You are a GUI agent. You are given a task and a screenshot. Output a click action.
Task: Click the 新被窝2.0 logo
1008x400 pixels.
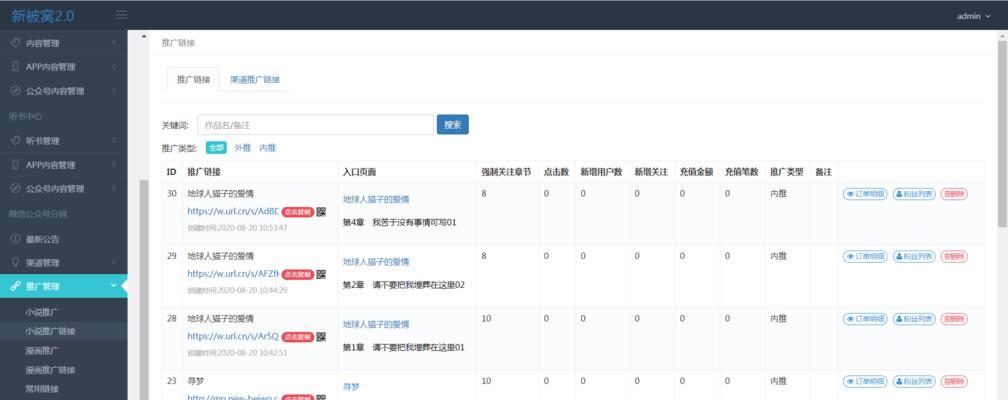(42, 15)
